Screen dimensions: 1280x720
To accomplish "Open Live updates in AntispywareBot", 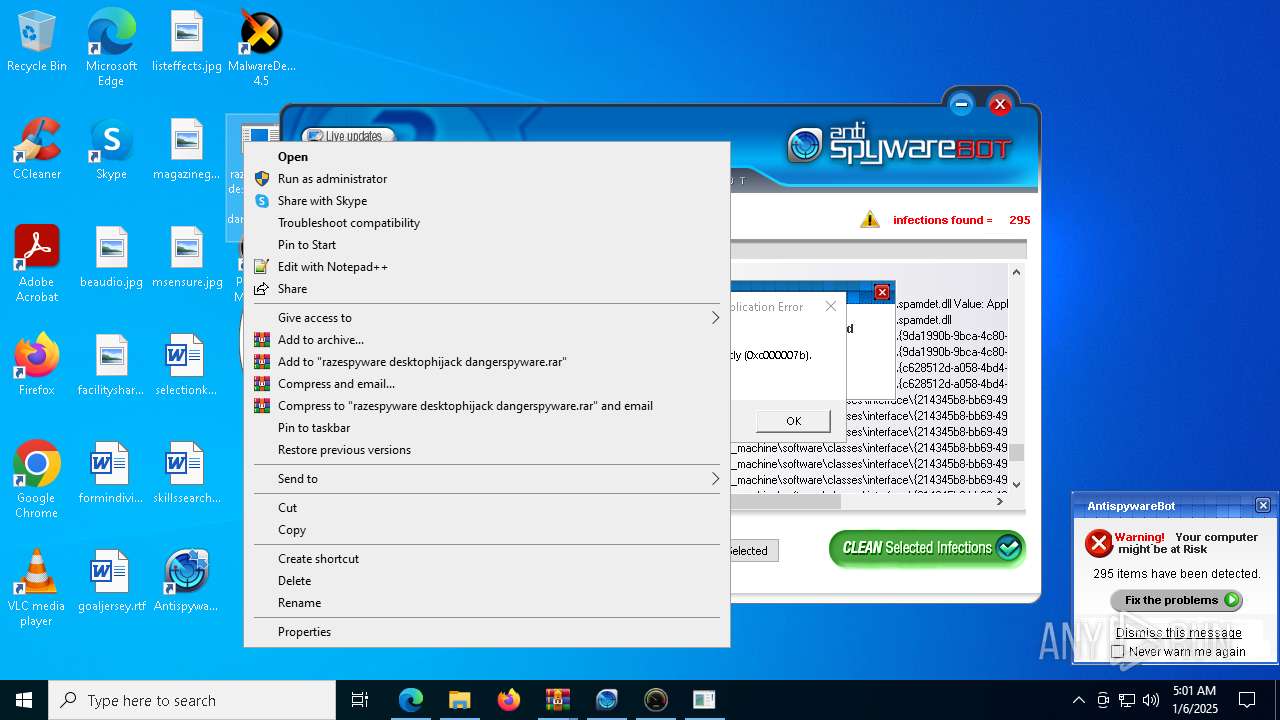I will click(349, 136).
